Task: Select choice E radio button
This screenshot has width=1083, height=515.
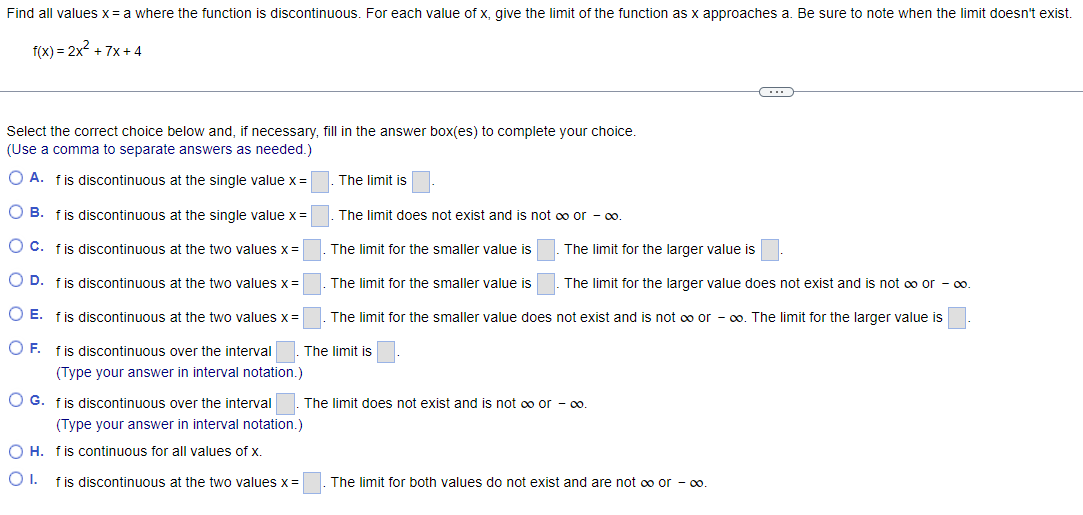Action: pos(16,315)
